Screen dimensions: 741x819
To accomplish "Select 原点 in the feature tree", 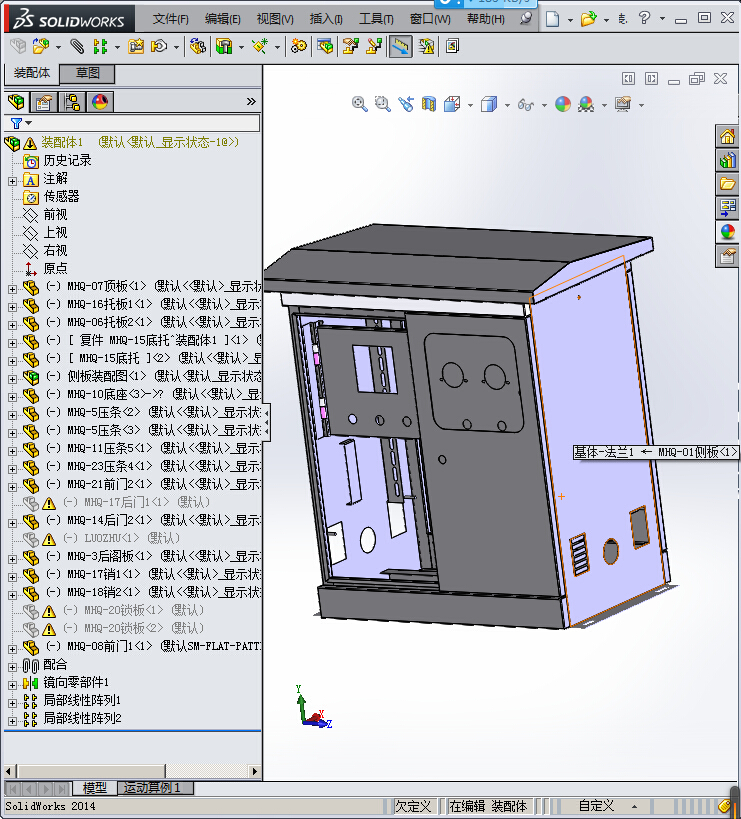I will 55,268.
